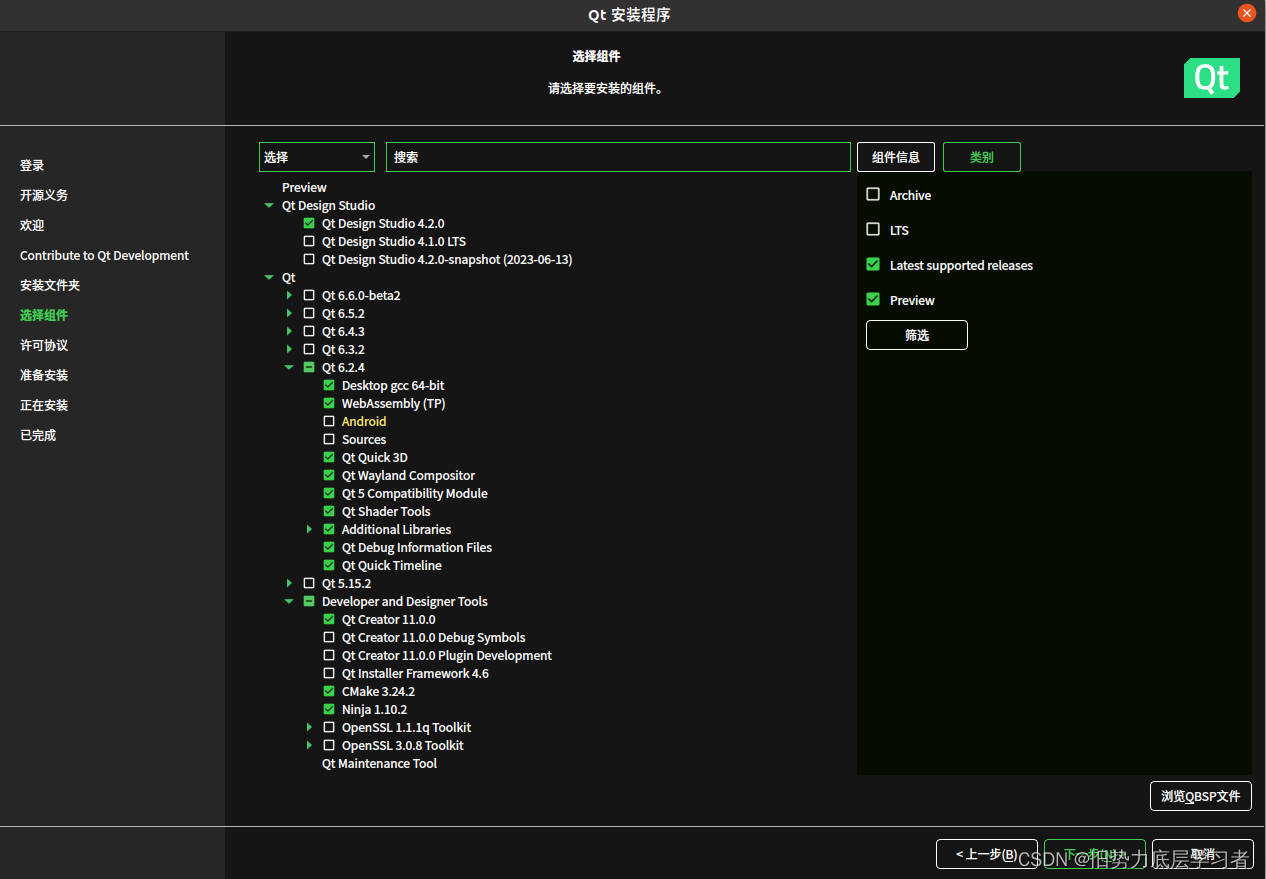Screen dimensions: 1266x879
Task: Close the Qt installer window
Action: click(1247, 13)
